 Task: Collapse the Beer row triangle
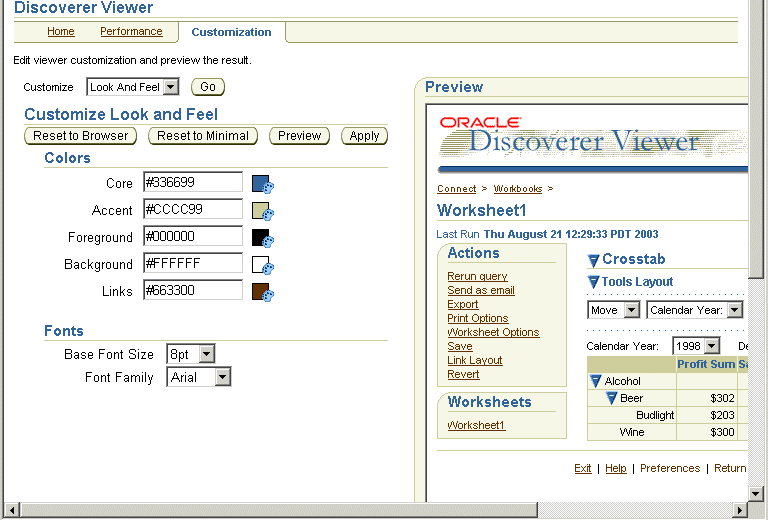(x=611, y=398)
